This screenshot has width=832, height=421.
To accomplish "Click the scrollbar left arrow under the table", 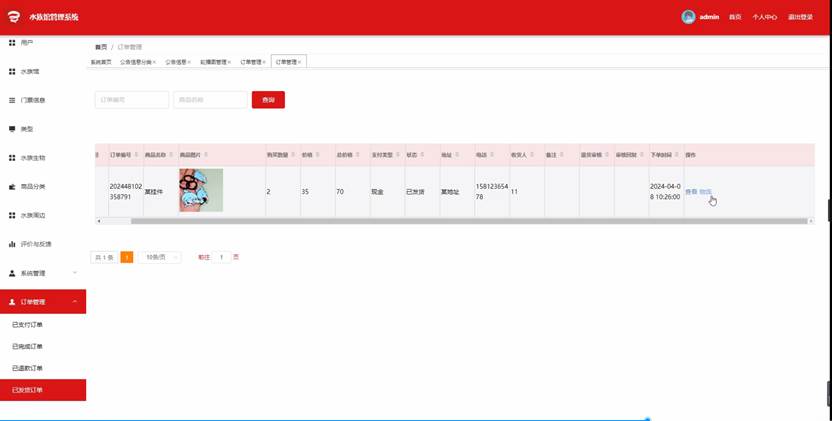I will click(x=98, y=221).
